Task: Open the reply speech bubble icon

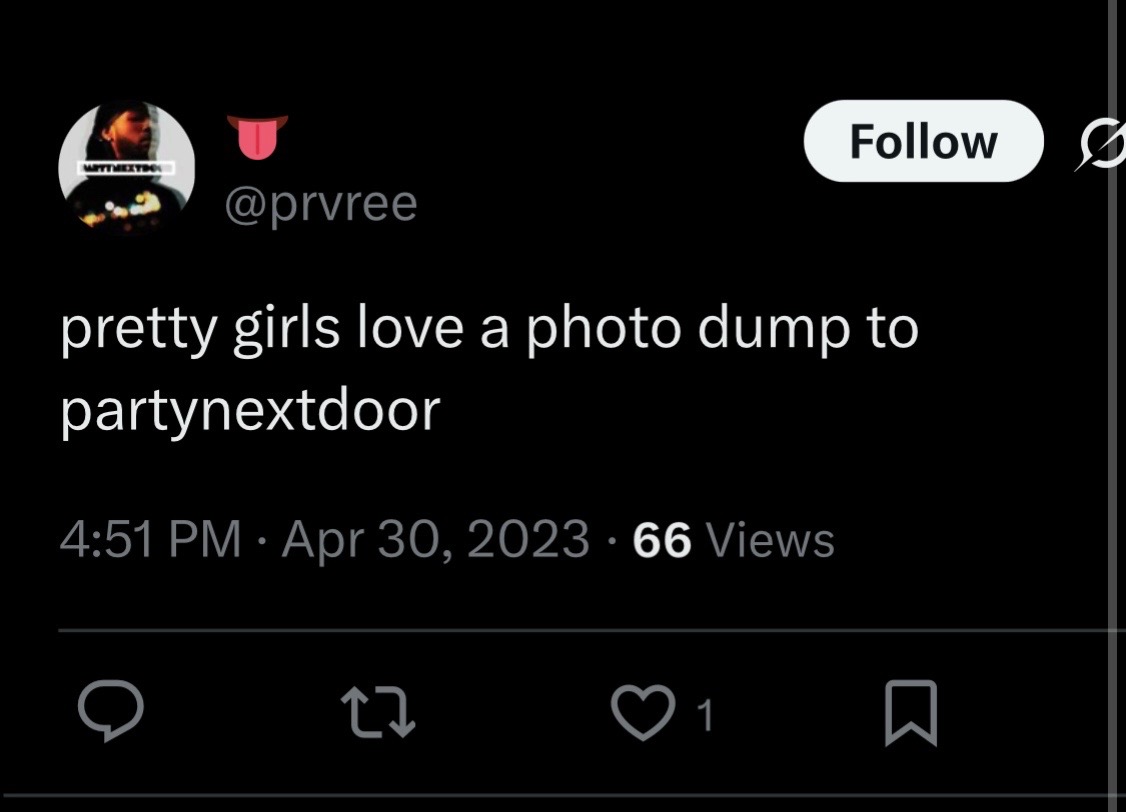Action: pos(111,711)
